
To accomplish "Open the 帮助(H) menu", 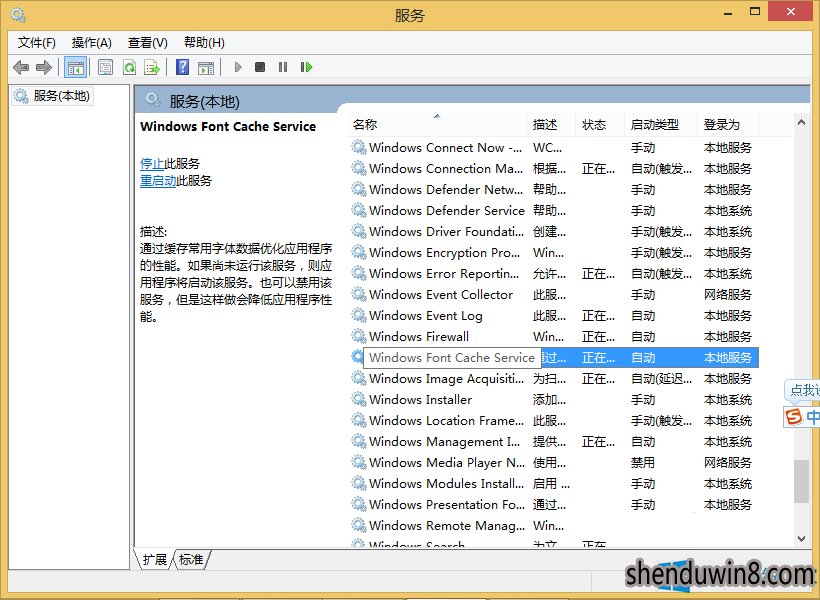I will pos(204,42).
